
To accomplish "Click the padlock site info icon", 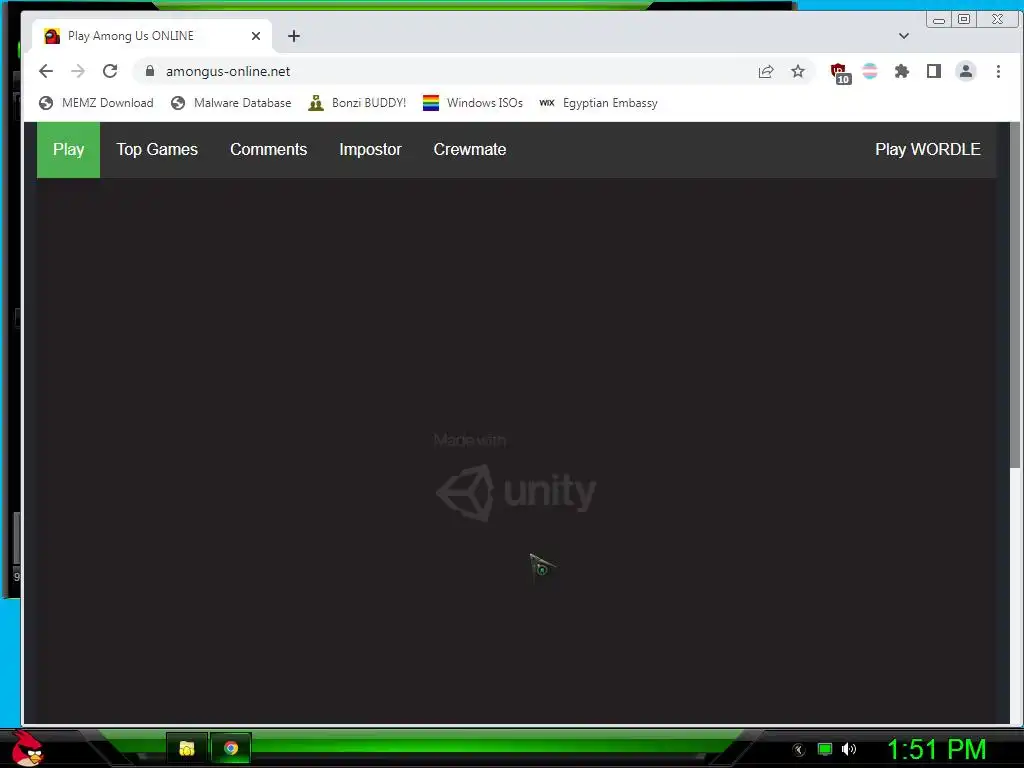I will pos(150,71).
